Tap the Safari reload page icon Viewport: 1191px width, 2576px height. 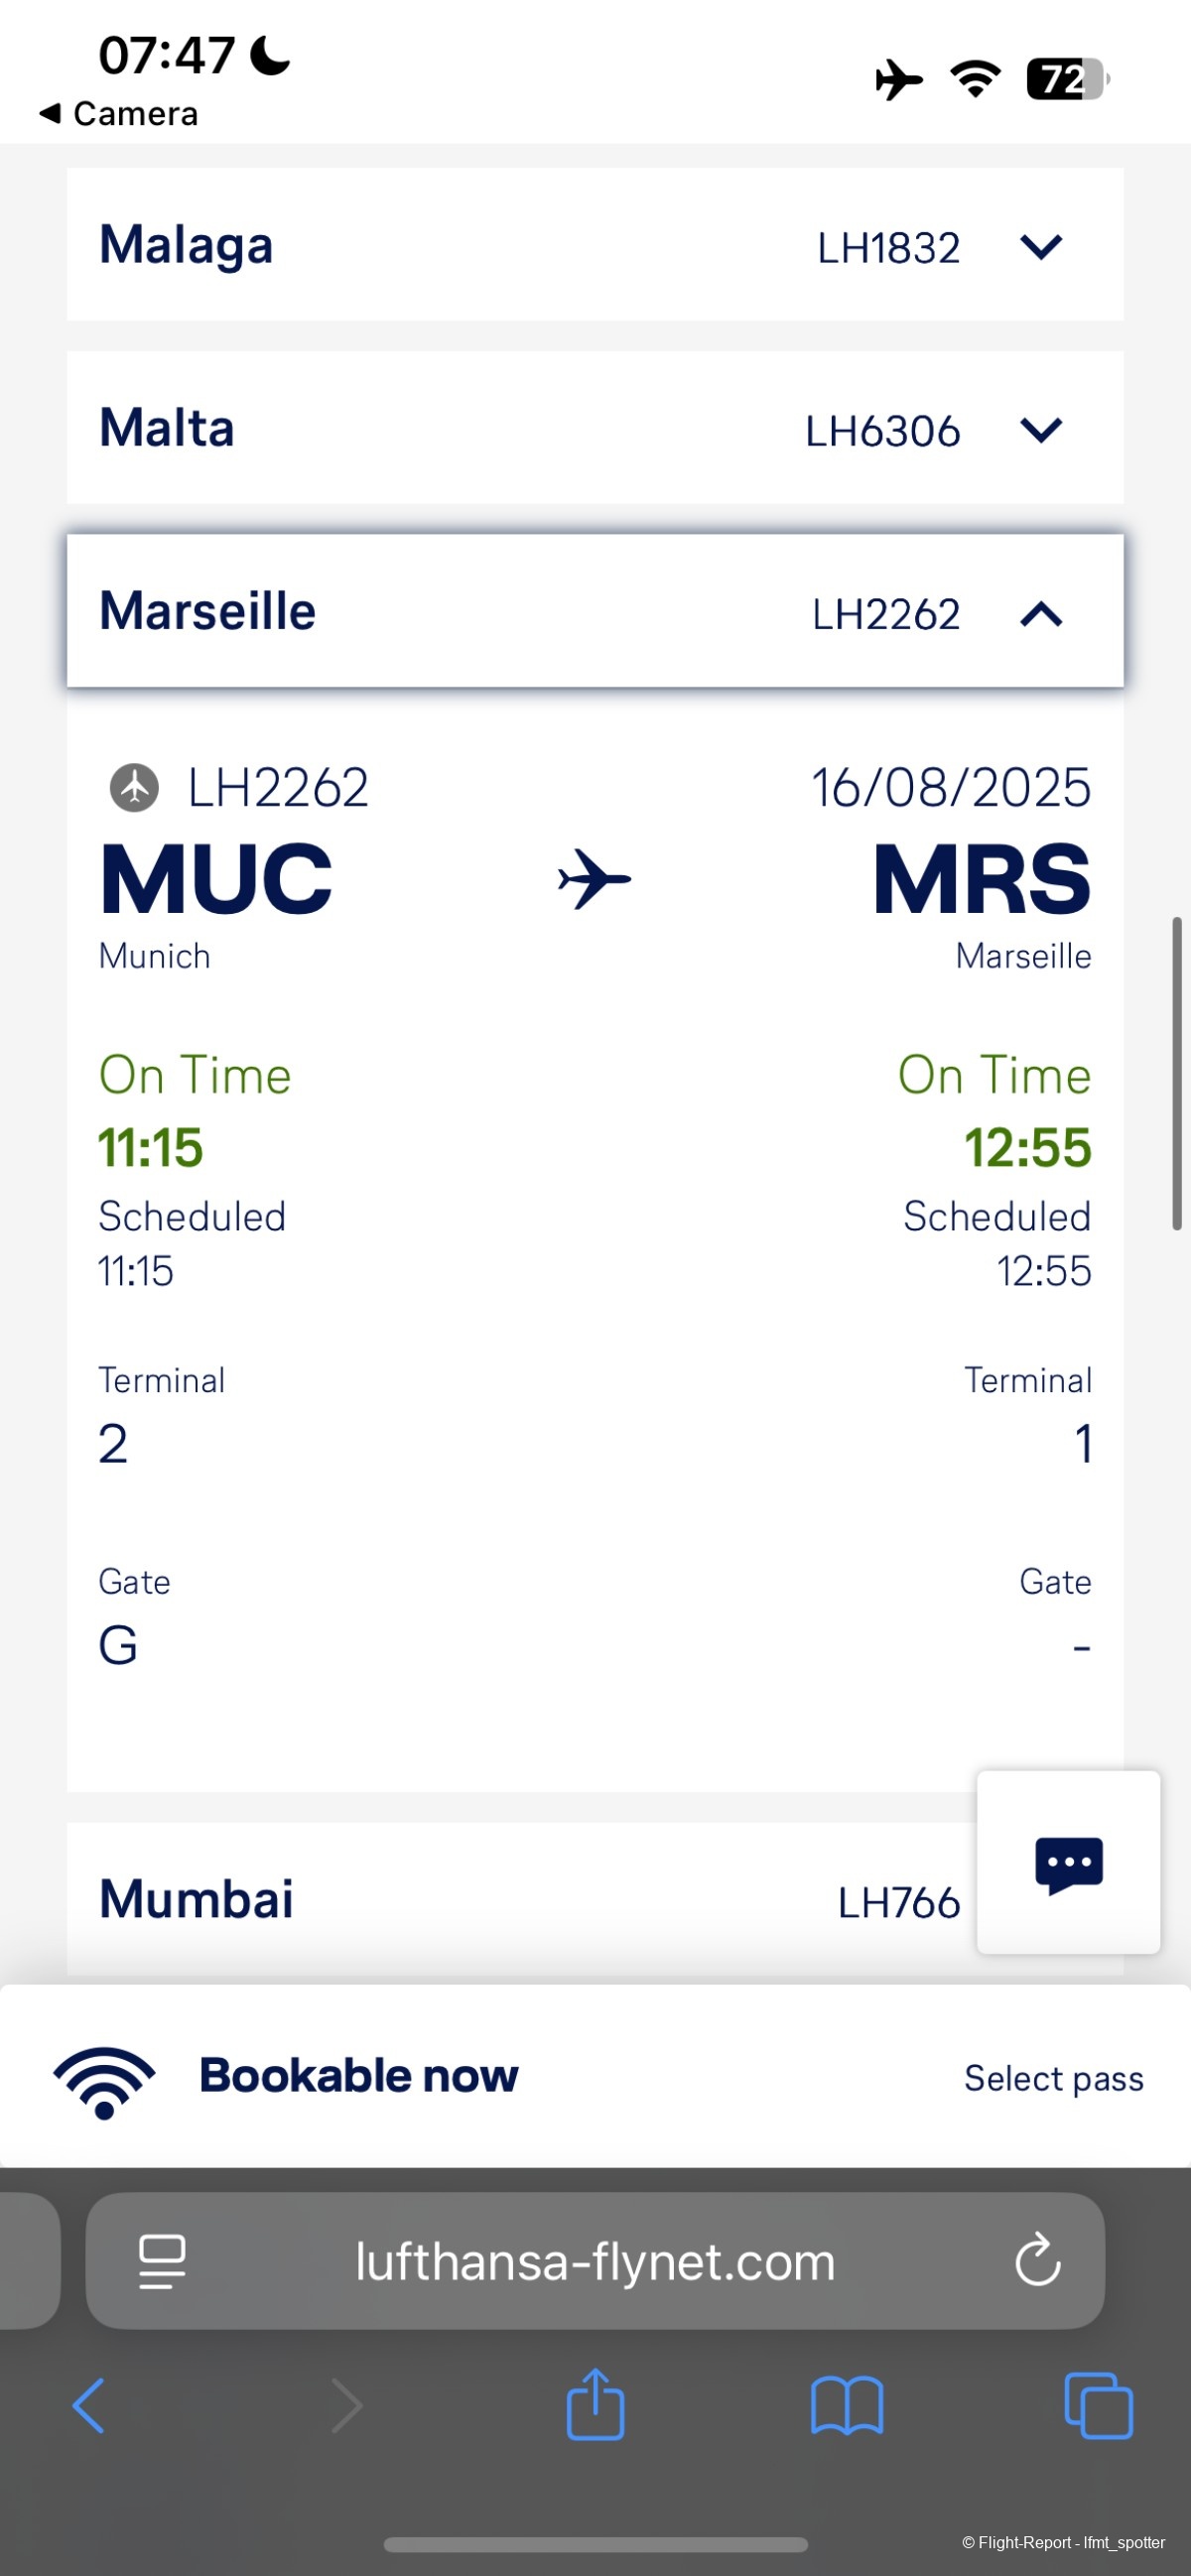(1037, 2260)
